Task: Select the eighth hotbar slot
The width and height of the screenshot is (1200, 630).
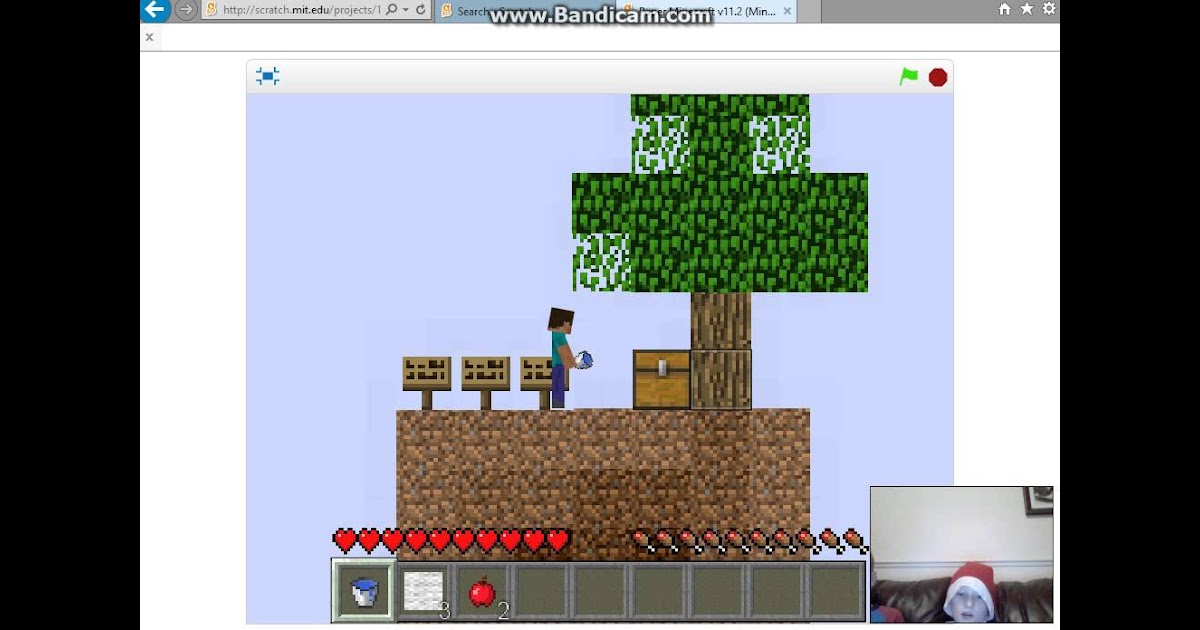Action: pos(777,591)
